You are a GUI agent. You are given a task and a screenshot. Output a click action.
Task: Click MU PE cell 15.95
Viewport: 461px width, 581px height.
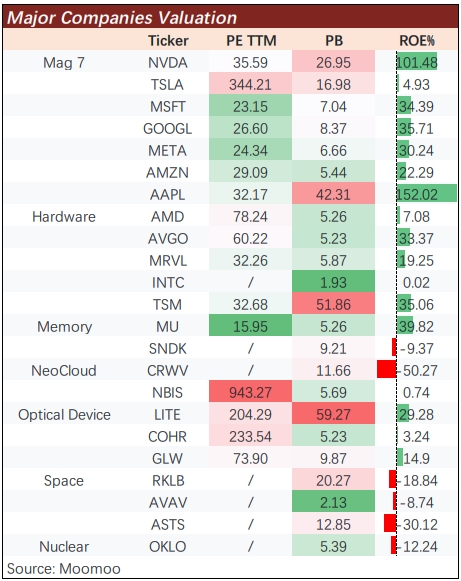coord(250,326)
